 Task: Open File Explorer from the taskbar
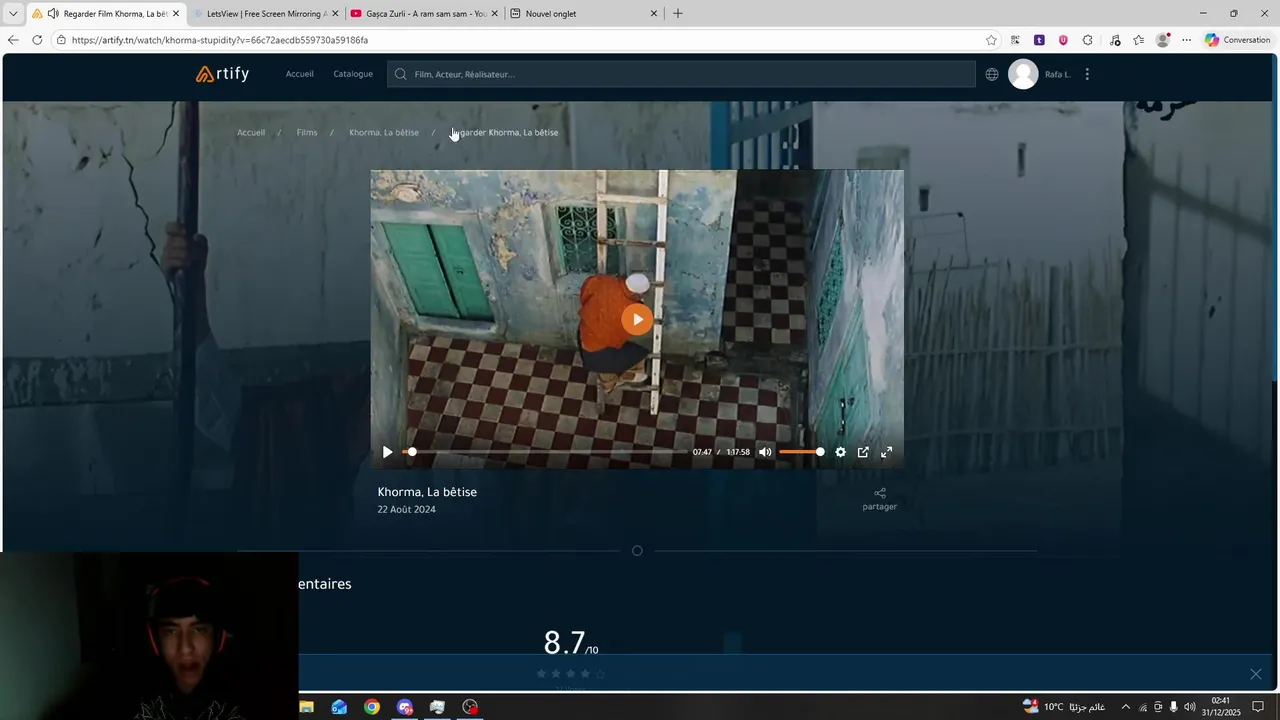pos(307,707)
